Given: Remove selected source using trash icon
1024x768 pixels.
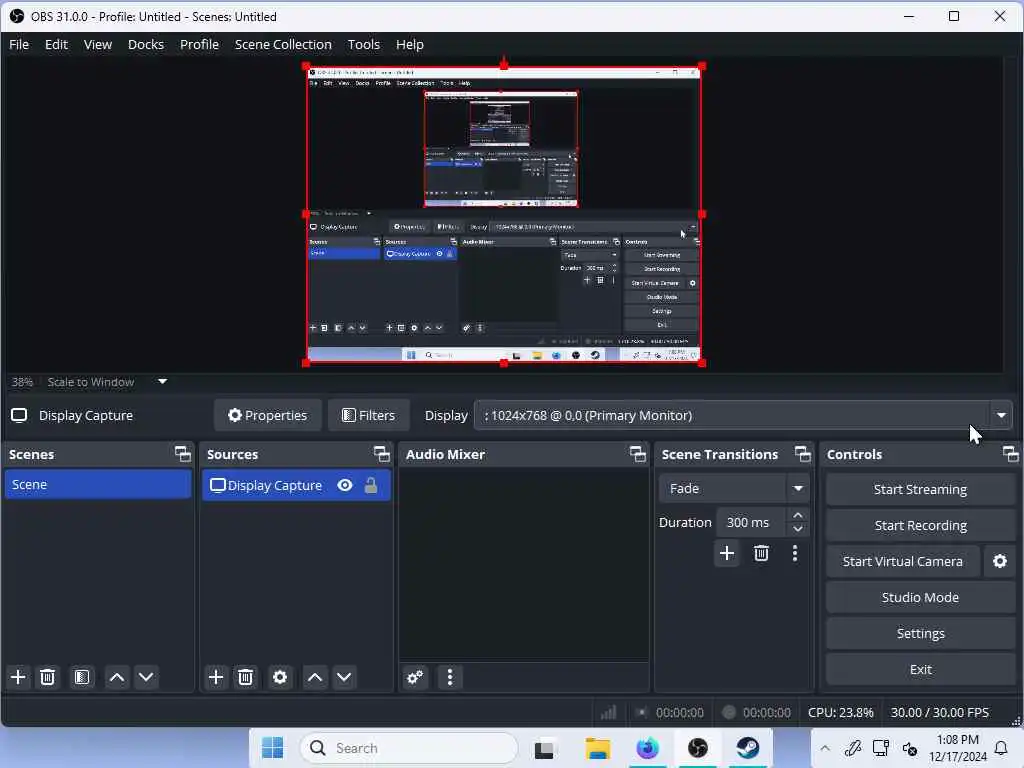Looking at the screenshot, I should click(x=246, y=677).
